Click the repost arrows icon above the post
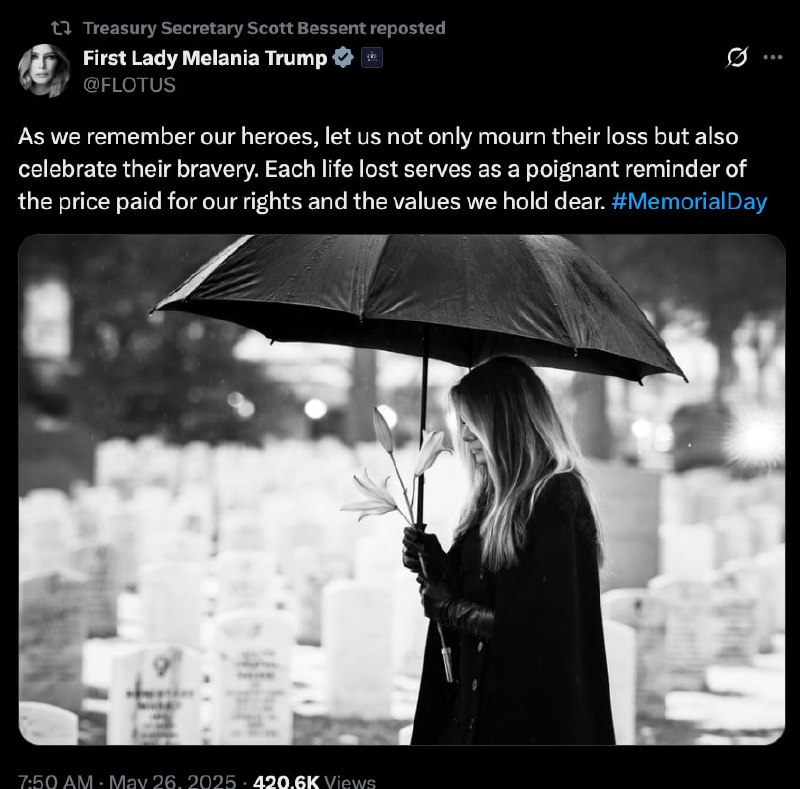This screenshot has width=800, height=789. point(61,28)
